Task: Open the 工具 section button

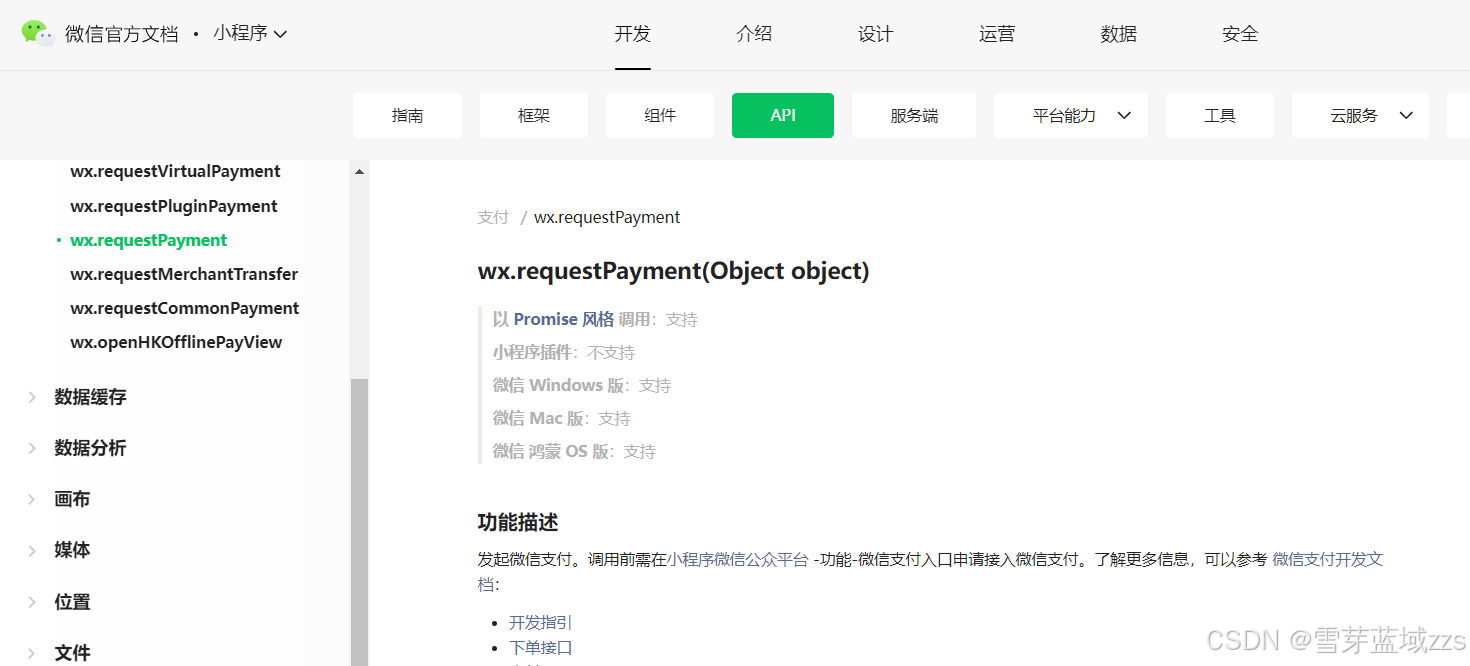Action: pos(1220,116)
